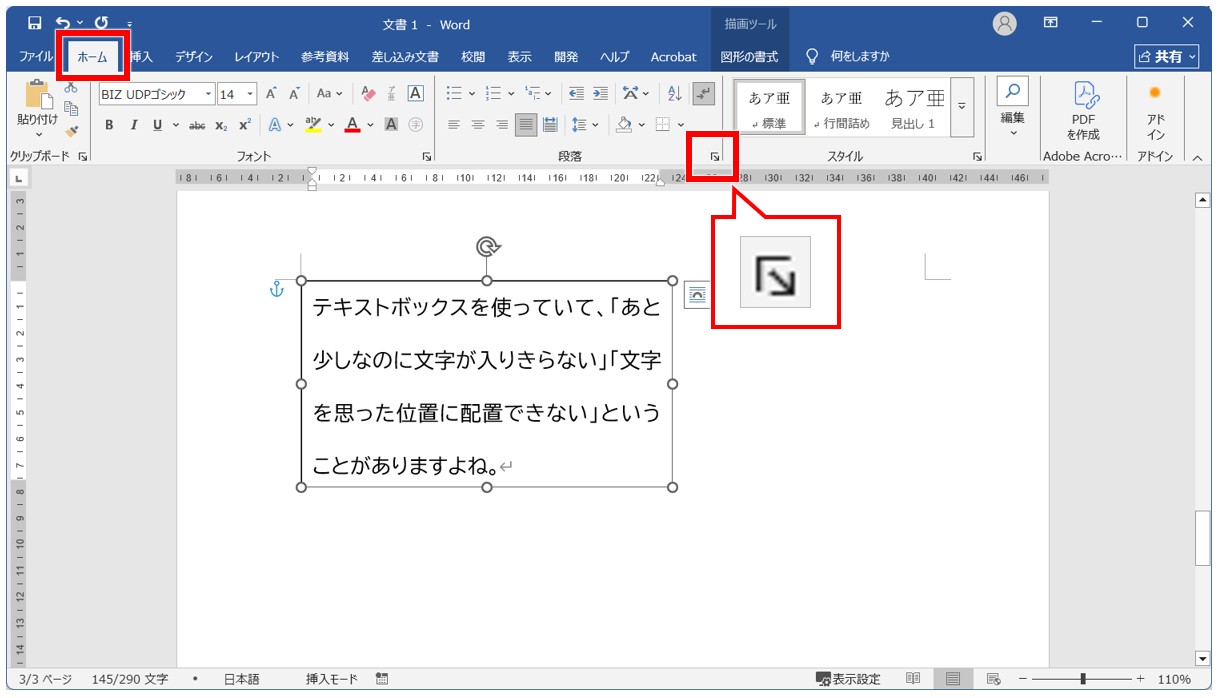Align paragraph text to the right
This screenshot has width=1218, height=698.
502,125
